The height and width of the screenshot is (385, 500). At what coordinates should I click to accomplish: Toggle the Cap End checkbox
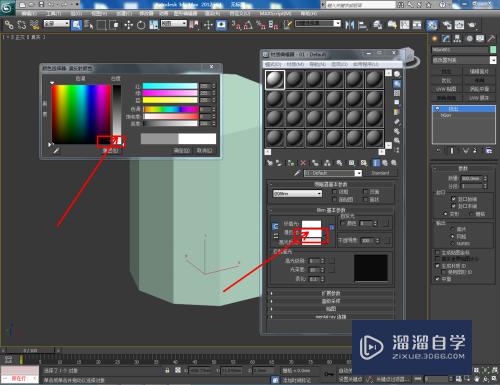[454, 206]
